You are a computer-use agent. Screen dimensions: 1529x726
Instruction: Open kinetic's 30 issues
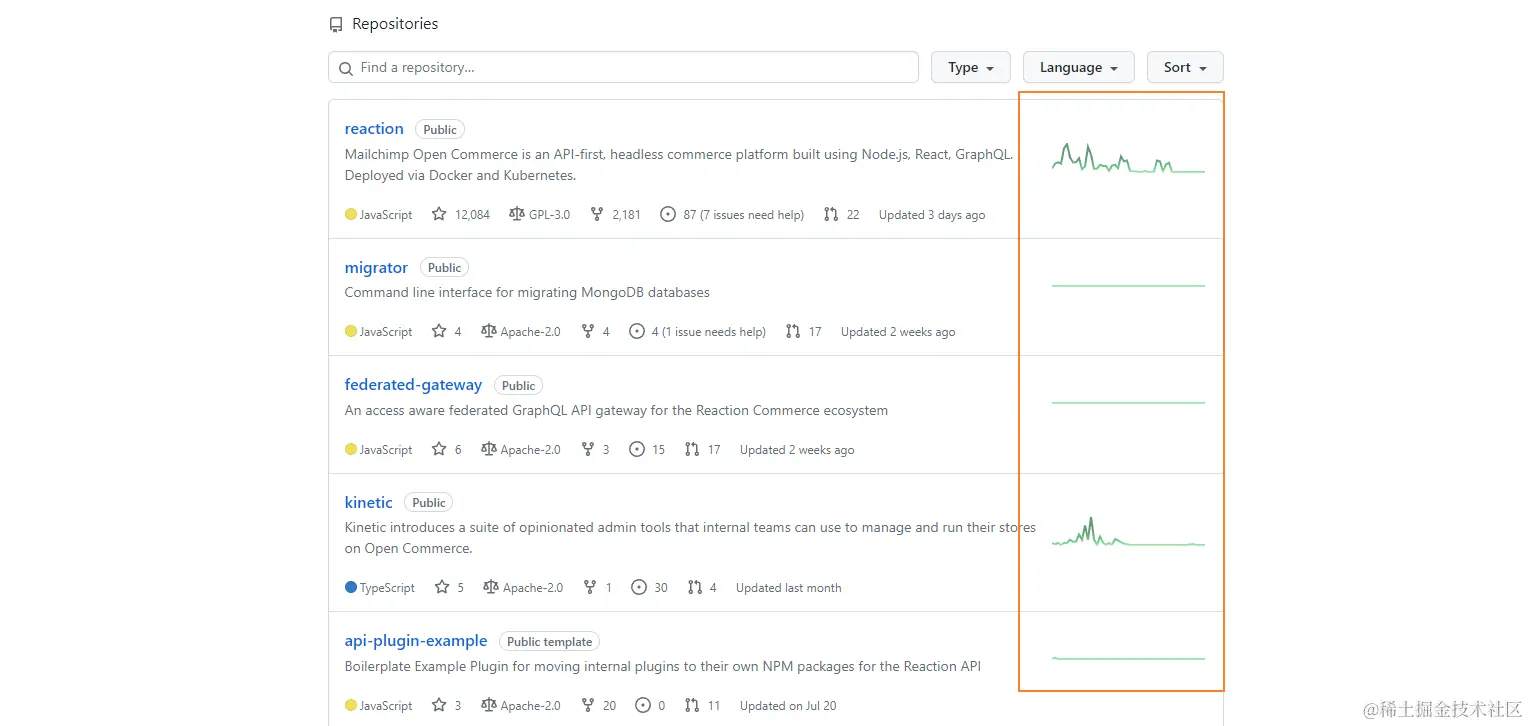[x=649, y=587]
